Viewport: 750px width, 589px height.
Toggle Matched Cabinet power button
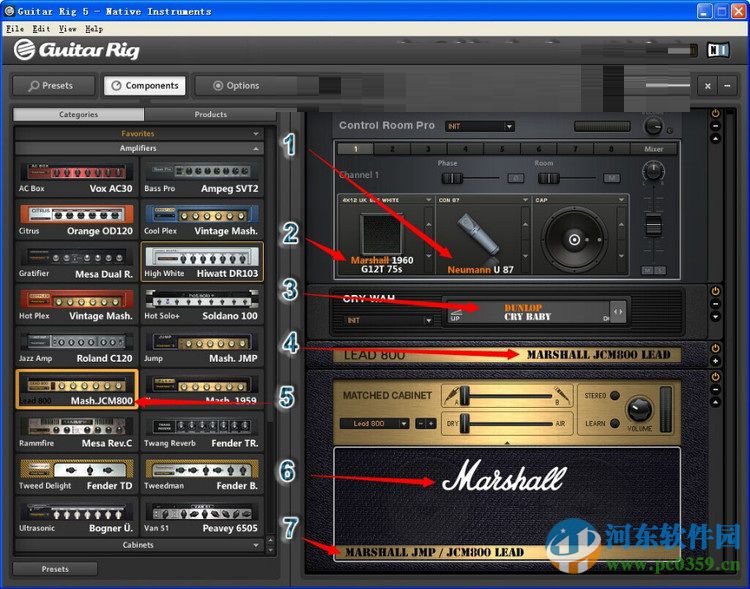click(x=715, y=377)
